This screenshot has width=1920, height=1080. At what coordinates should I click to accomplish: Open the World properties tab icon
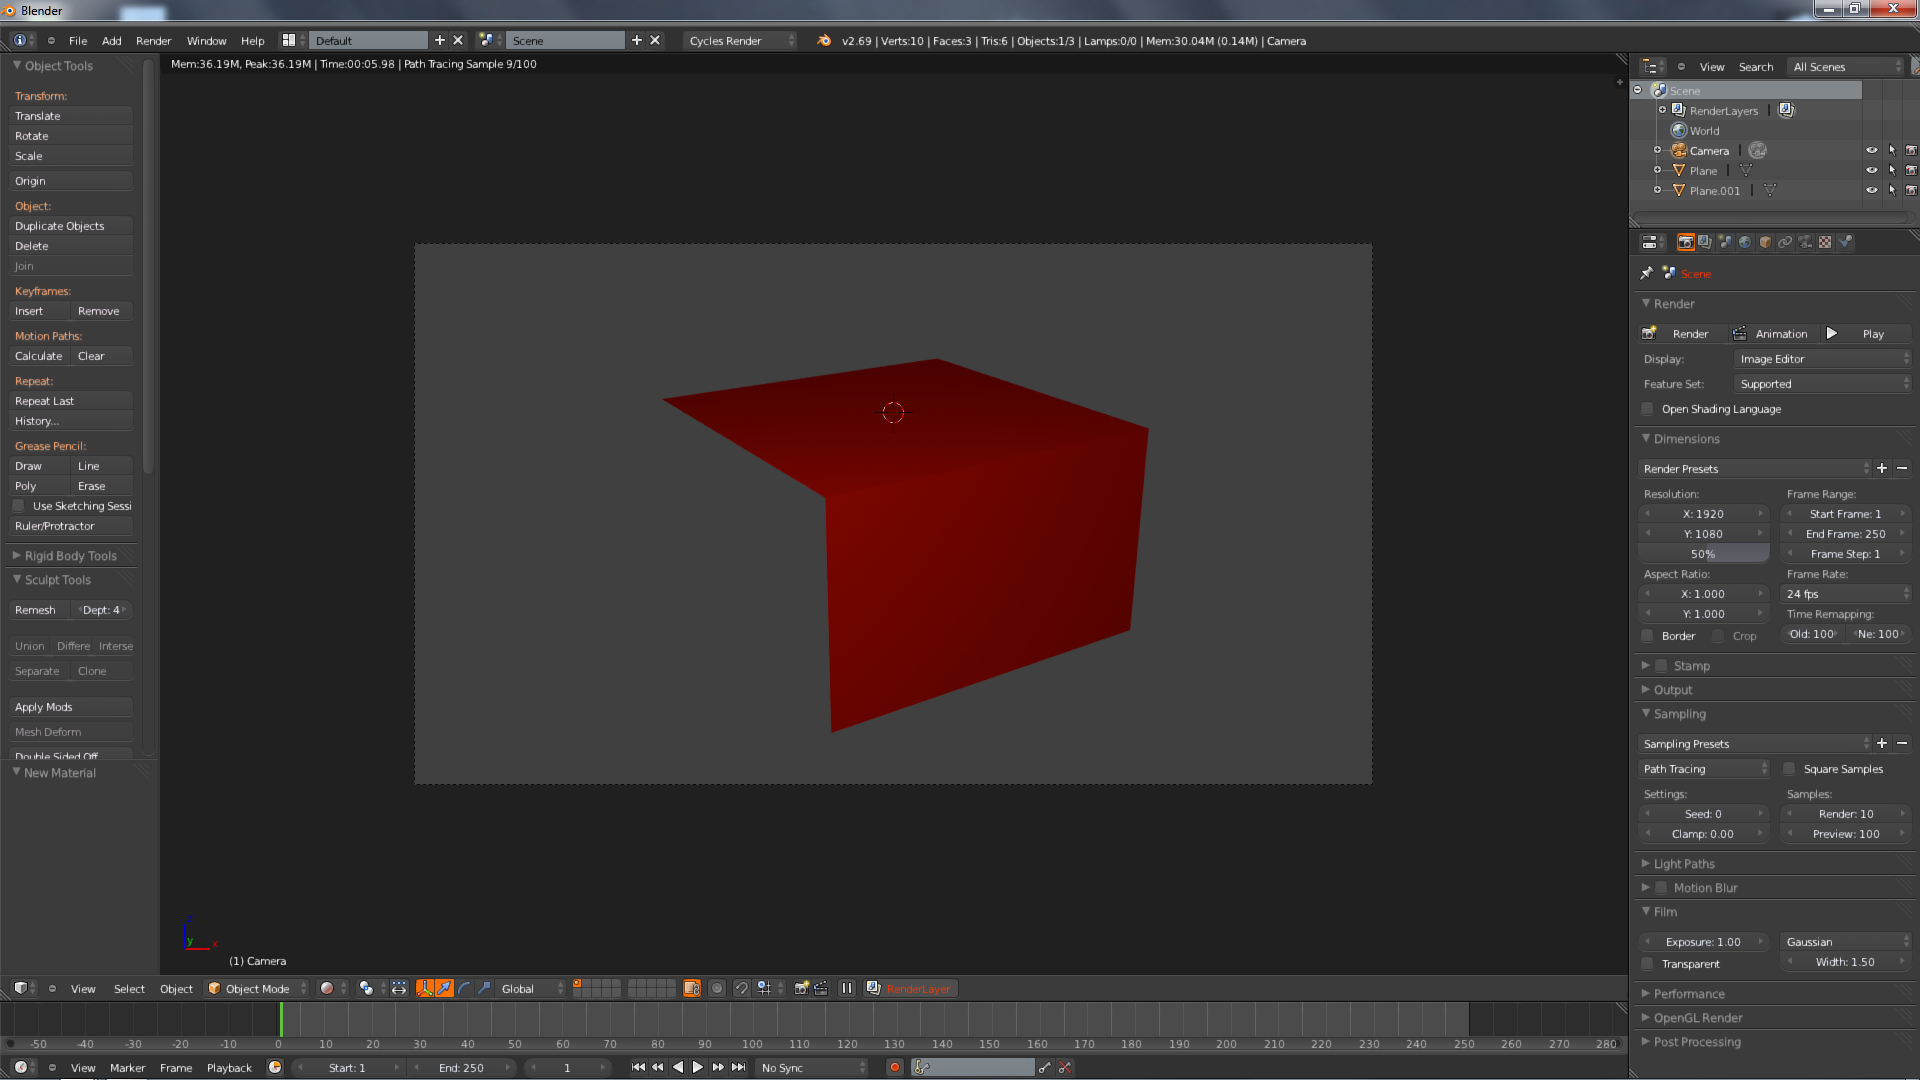pyautogui.click(x=1745, y=242)
